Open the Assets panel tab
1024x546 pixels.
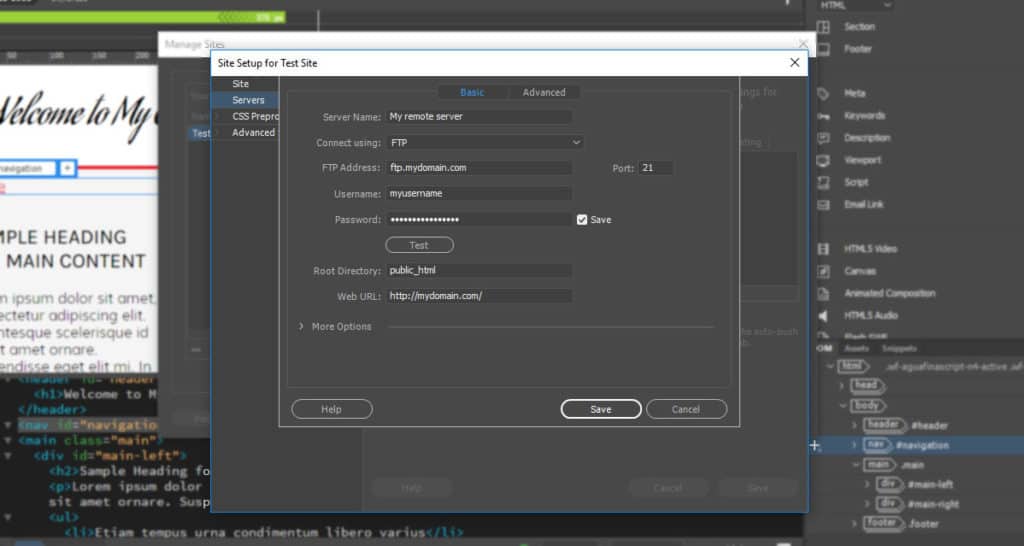click(856, 349)
